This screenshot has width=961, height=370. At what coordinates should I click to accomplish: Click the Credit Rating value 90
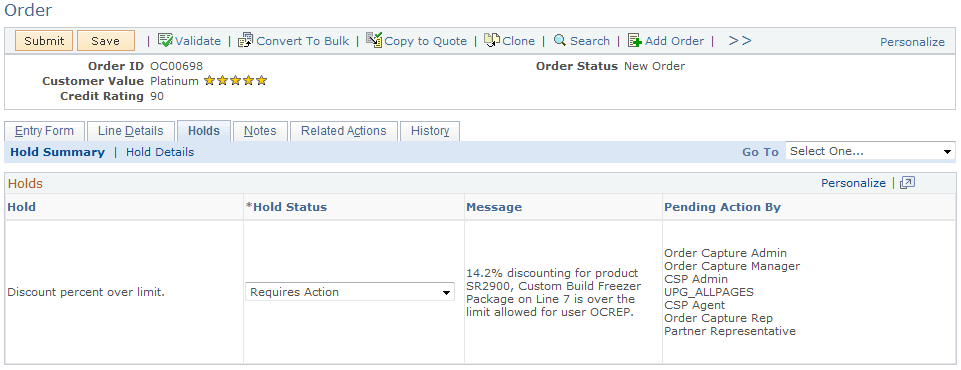[157, 96]
